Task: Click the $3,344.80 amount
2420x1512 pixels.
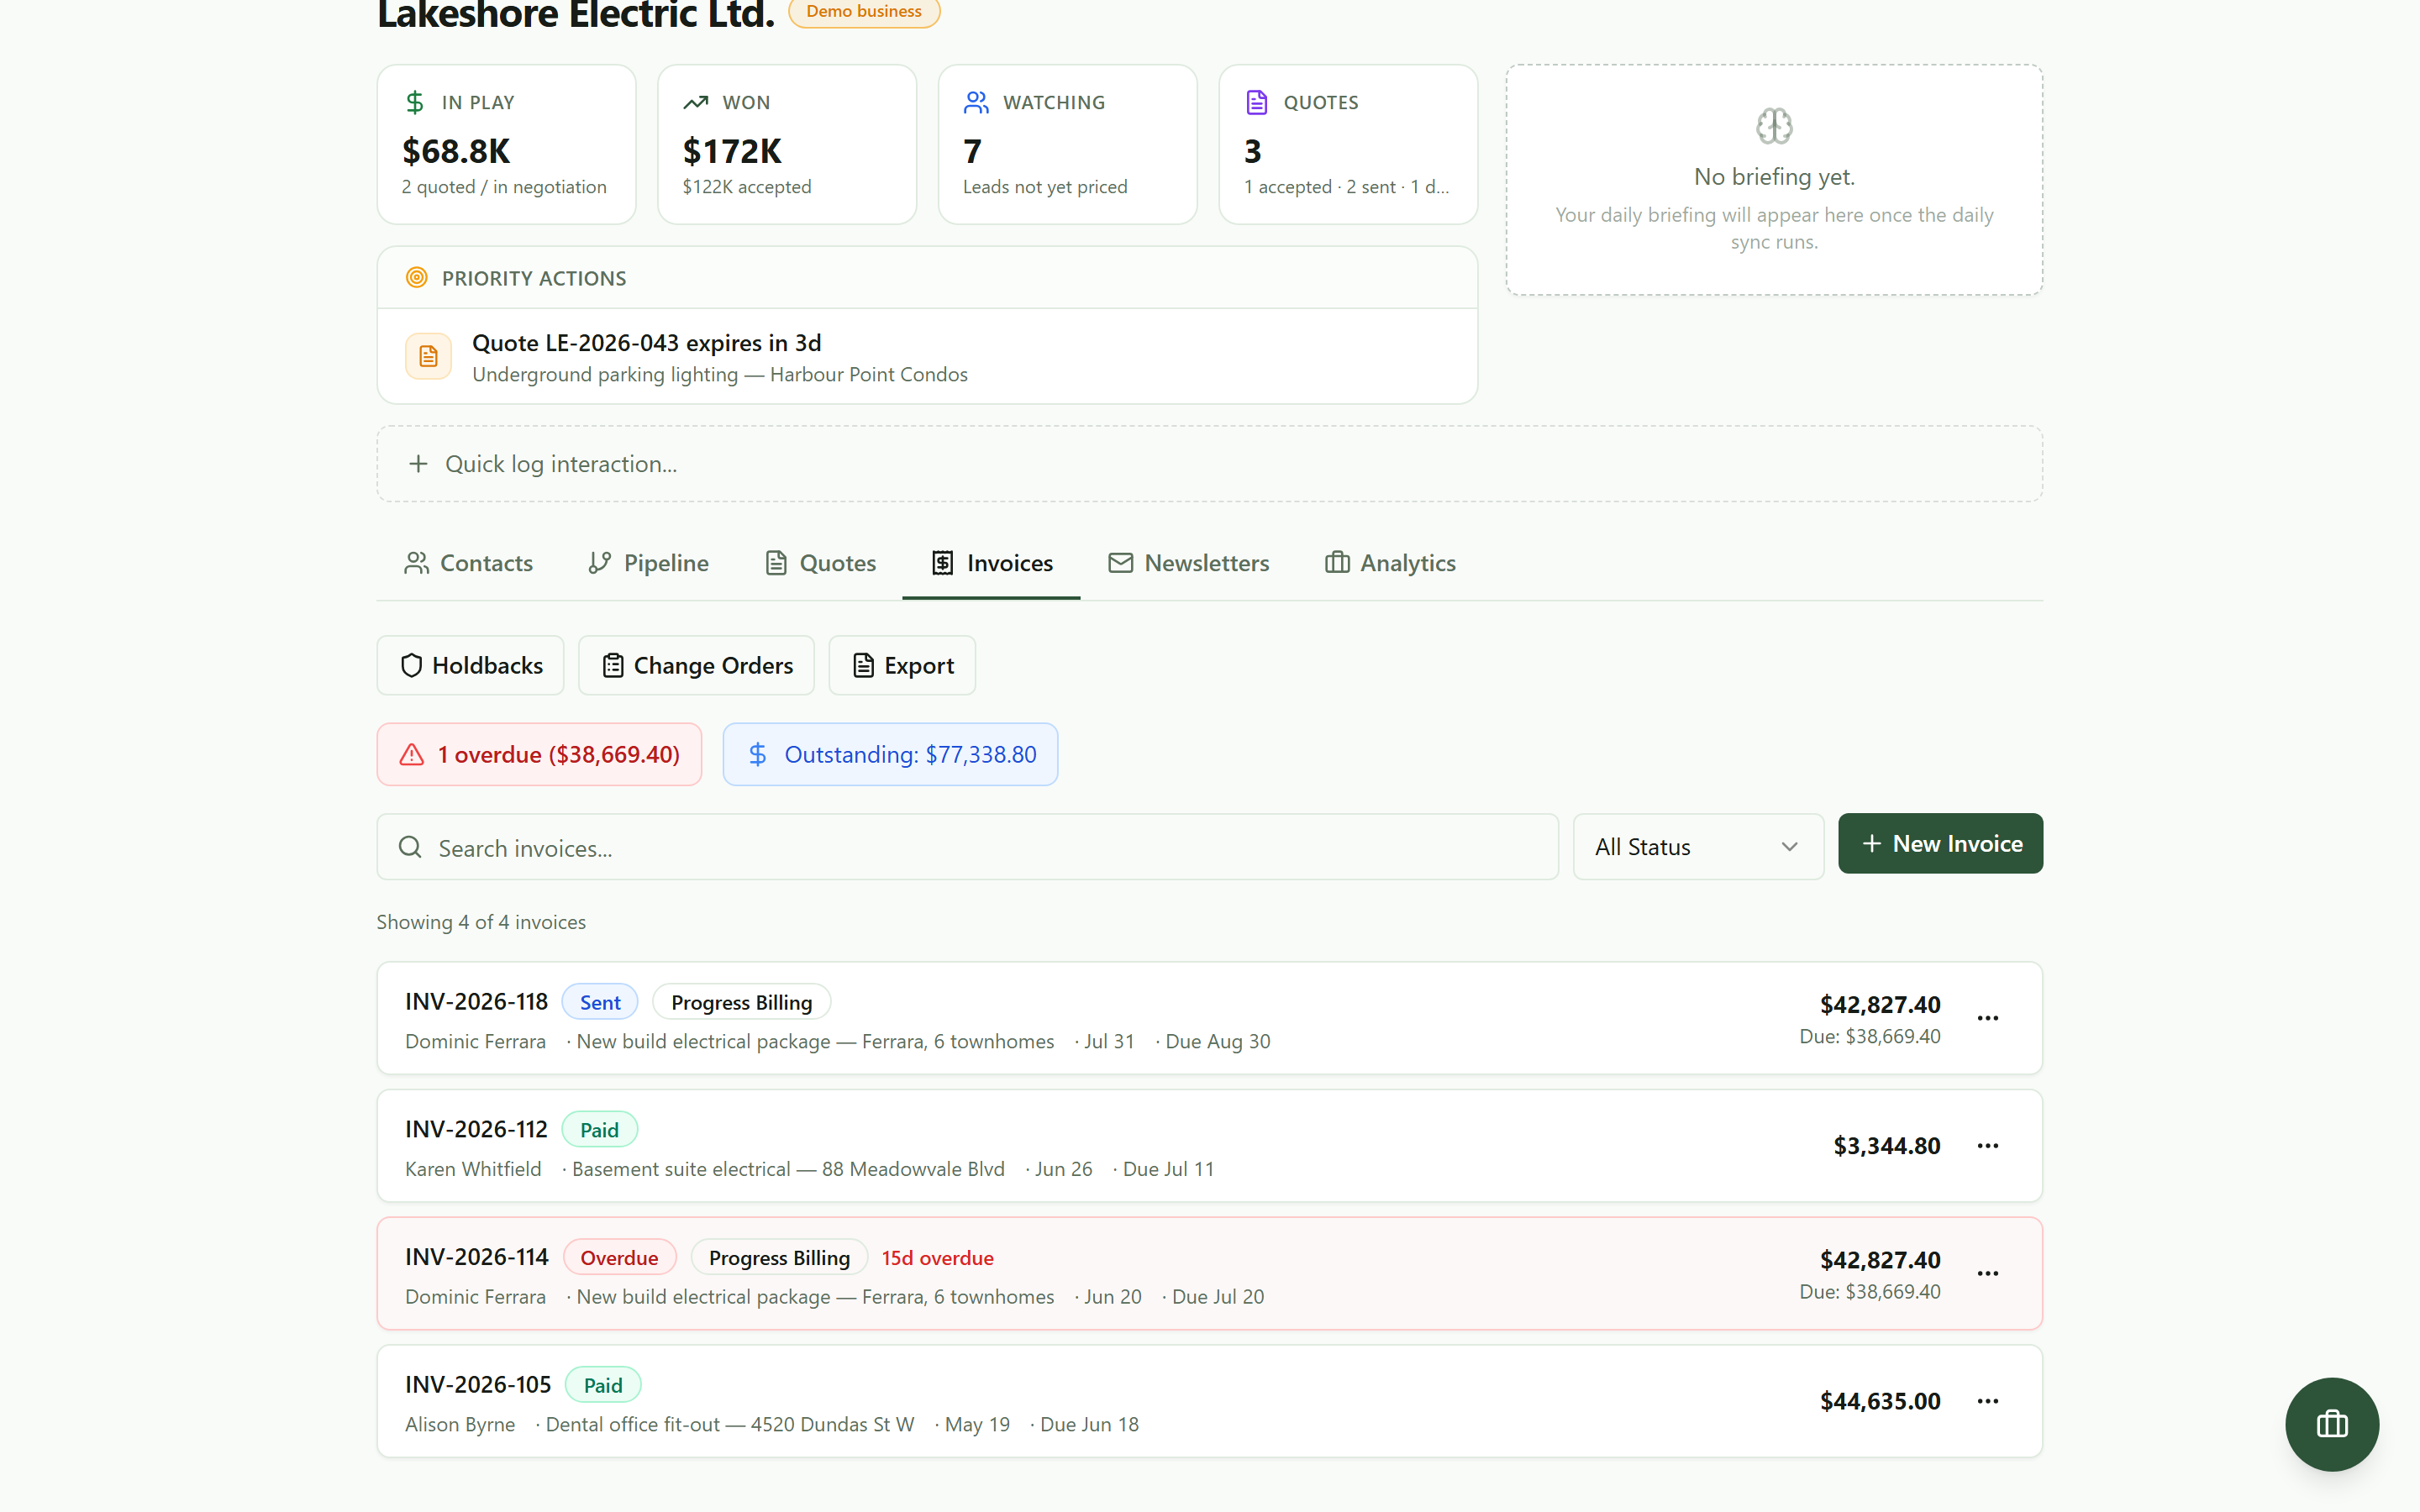Action: (x=1886, y=1146)
